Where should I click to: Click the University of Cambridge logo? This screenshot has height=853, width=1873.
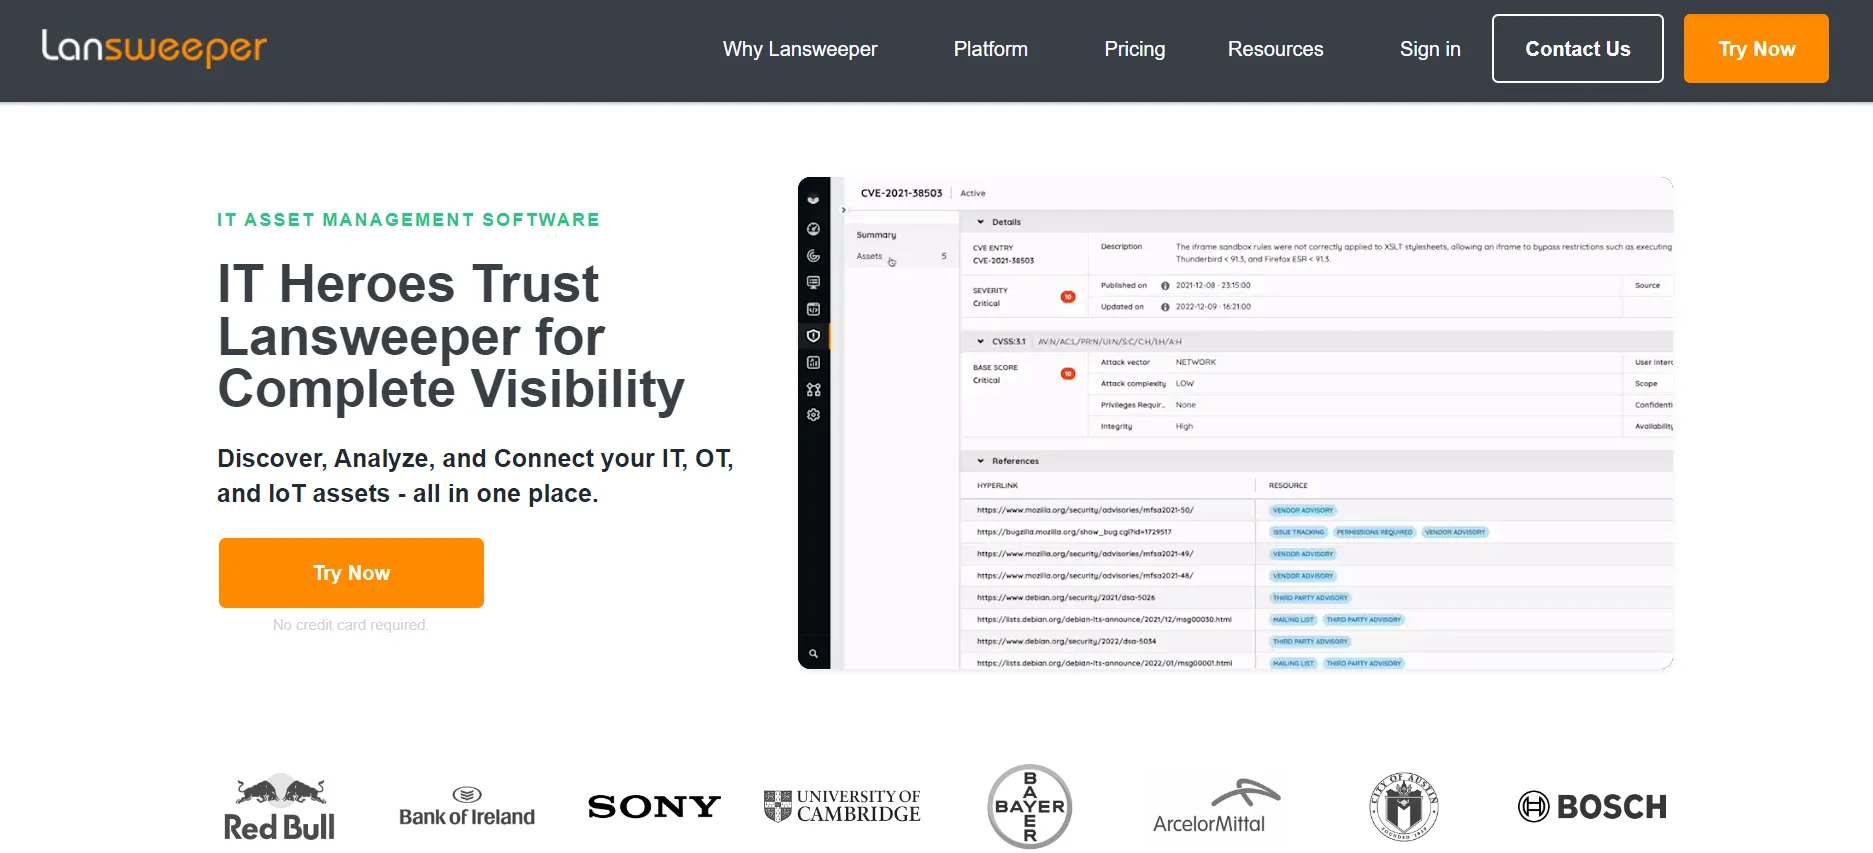[842, 806]
